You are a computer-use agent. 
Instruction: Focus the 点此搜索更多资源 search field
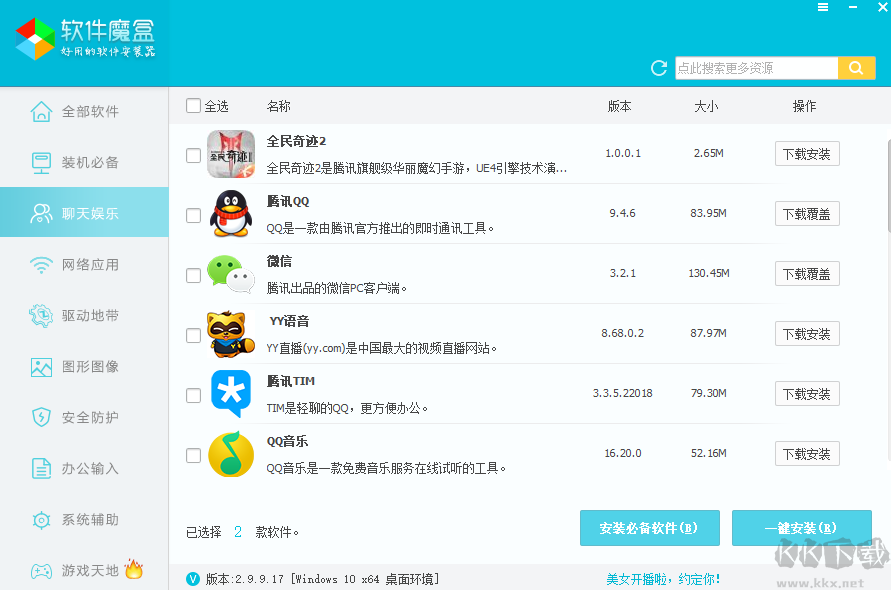(756, 68)
